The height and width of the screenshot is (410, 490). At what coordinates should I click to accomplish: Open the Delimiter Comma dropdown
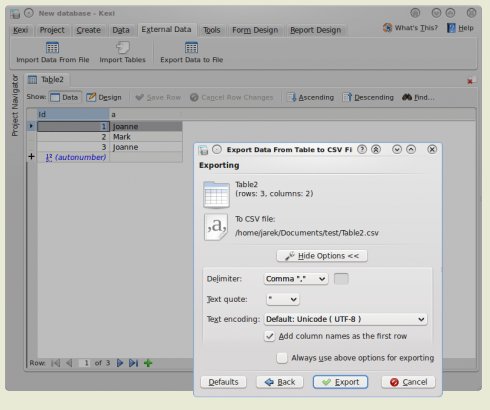point(296,279)
